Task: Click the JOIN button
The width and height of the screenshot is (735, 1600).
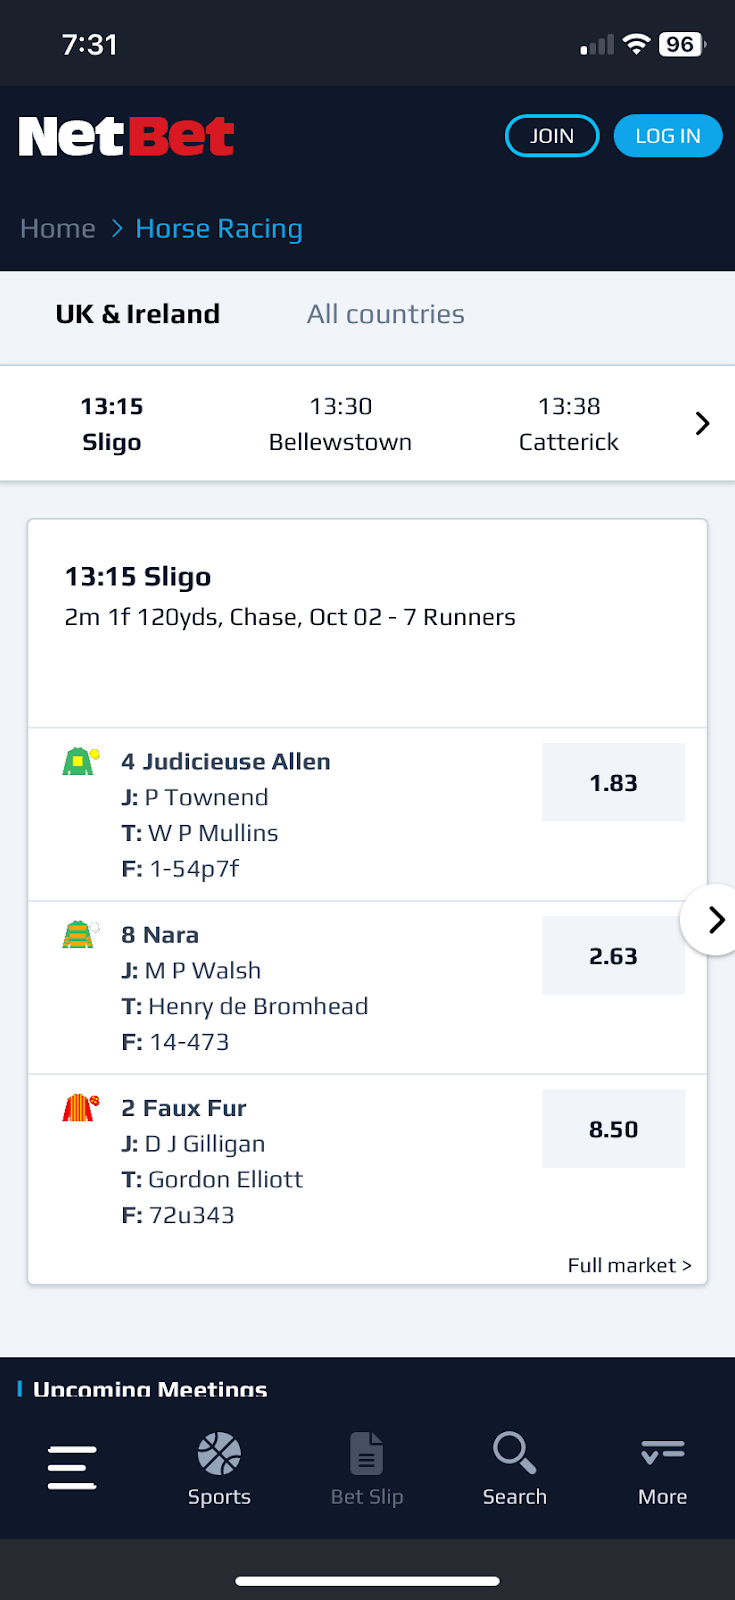Action: click(551, 135)
